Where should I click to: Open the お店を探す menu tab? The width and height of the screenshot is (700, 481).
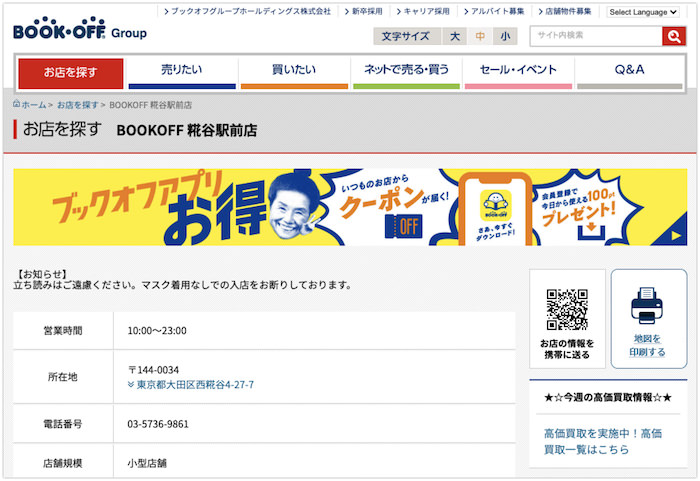(71, 73)
